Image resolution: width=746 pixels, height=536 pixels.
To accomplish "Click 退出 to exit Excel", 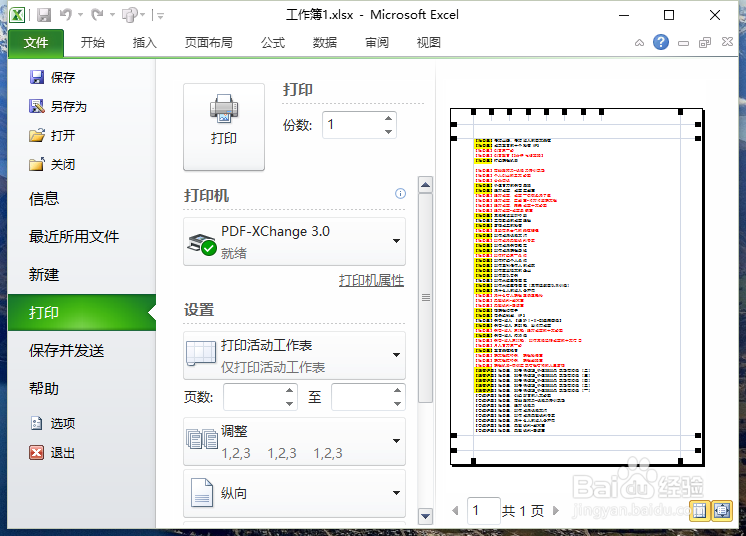I will (x=52, y=452).
